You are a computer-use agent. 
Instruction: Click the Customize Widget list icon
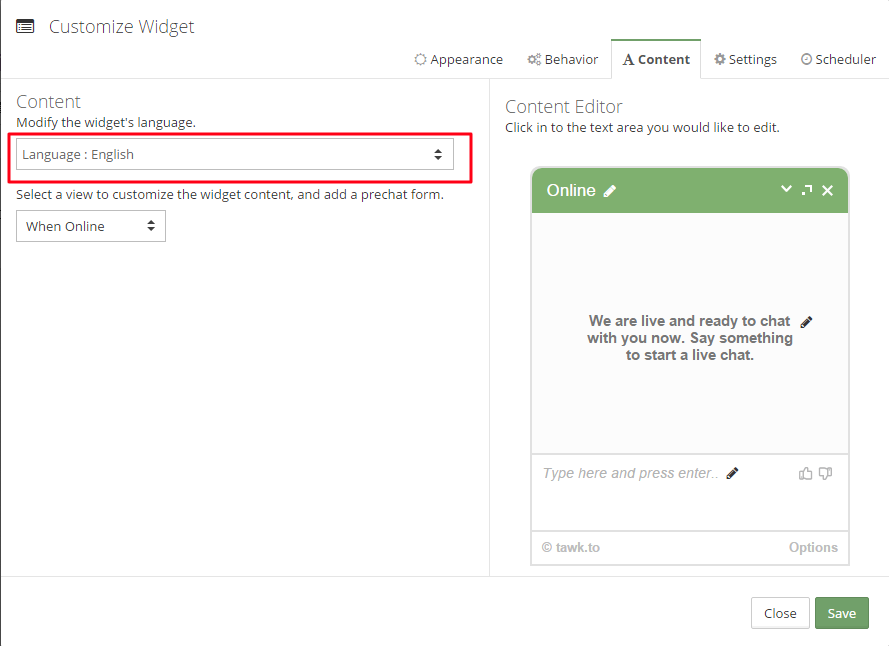coord(25,26)
